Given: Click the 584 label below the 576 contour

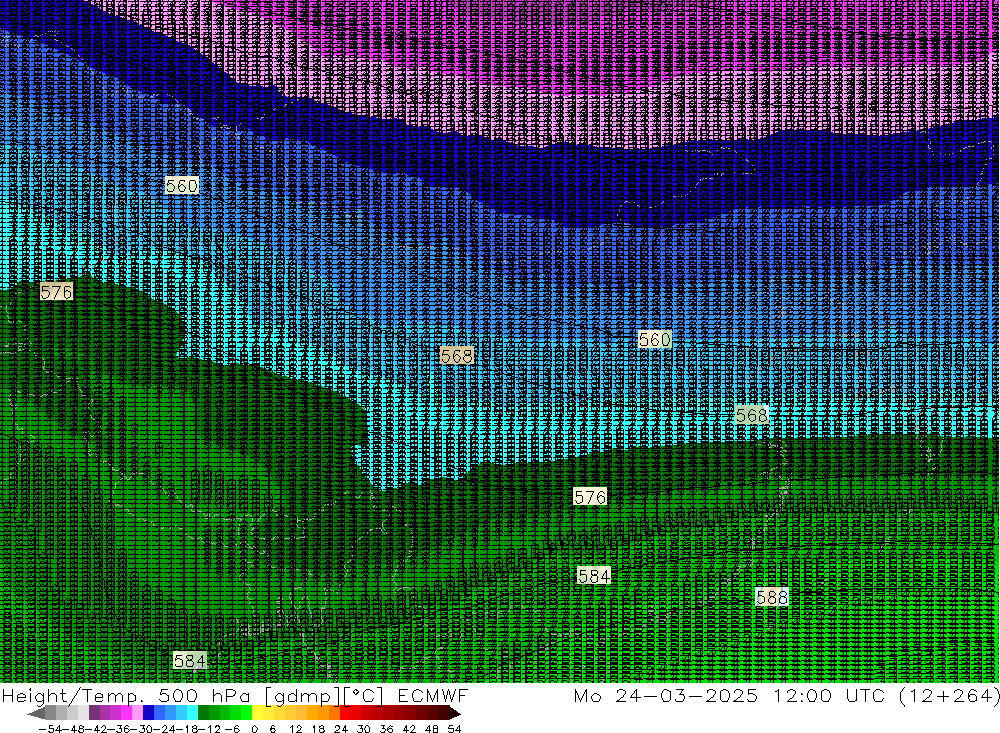Looking at the screenshot, I should (x=593, y=576).
